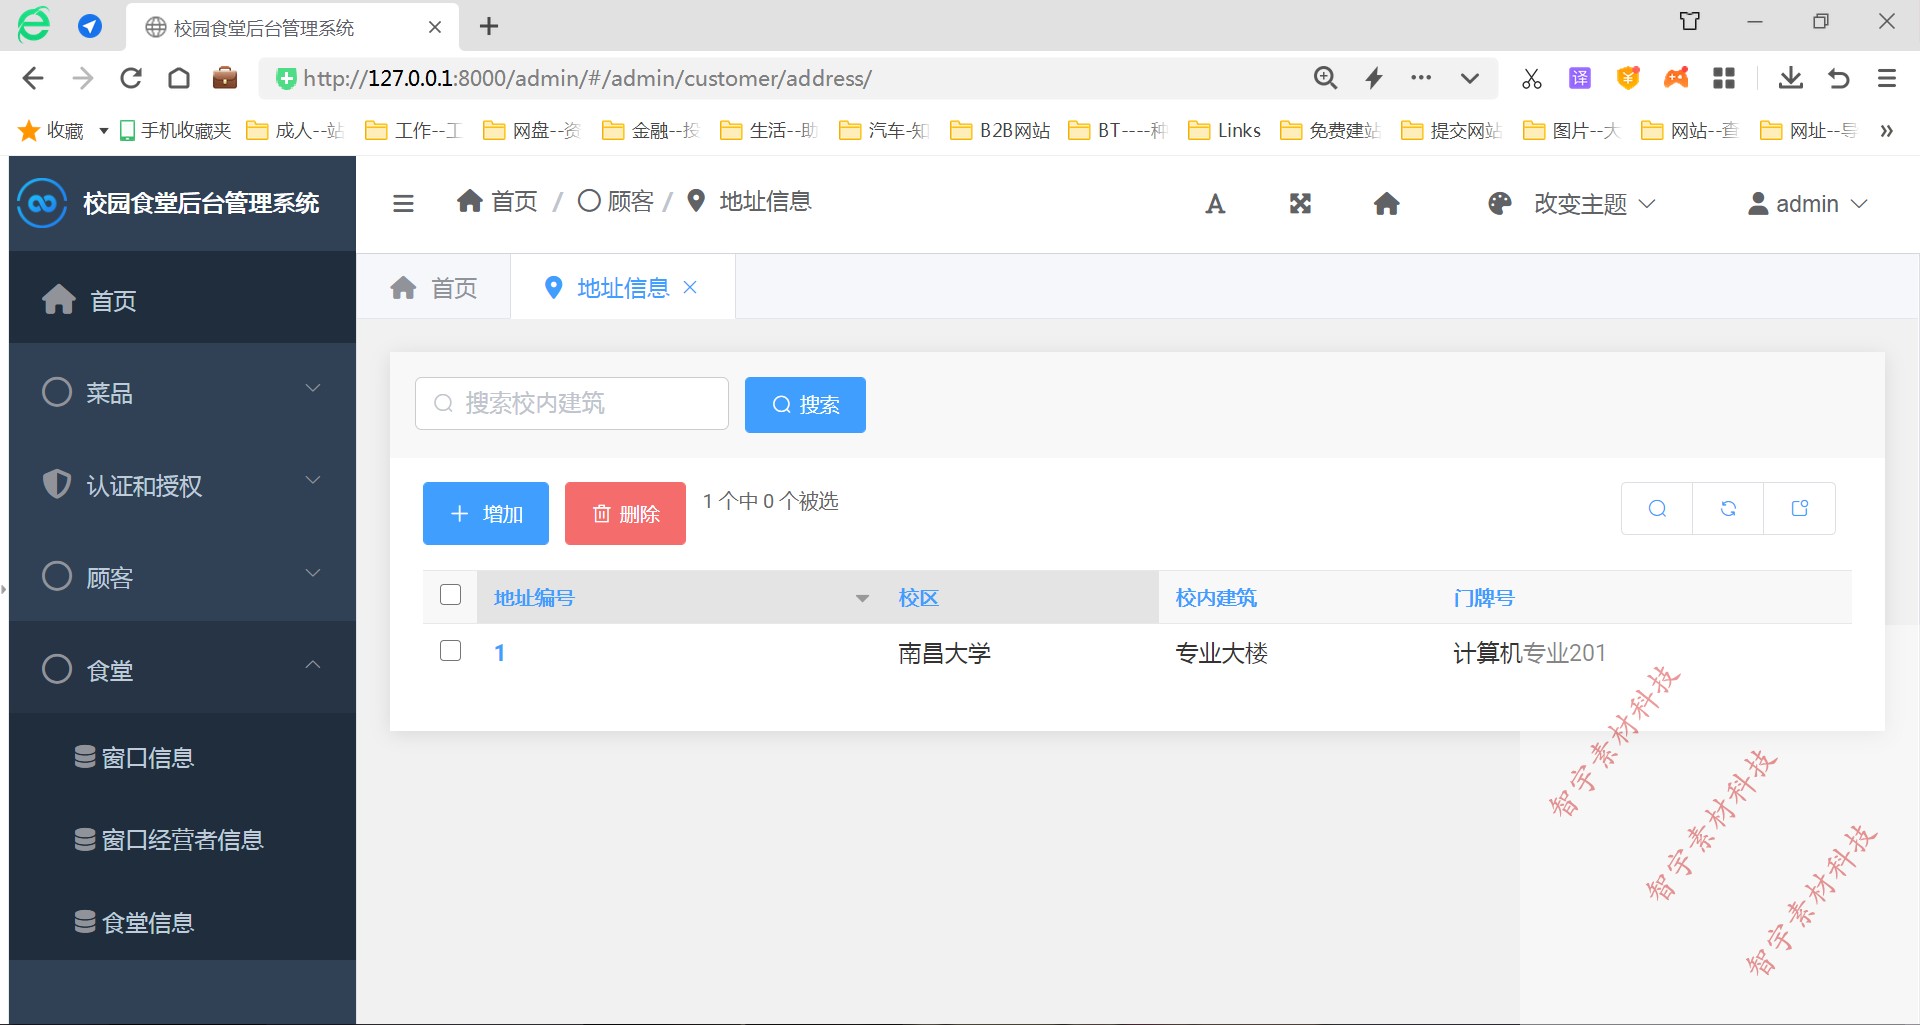
Task: Click the favorites star icon
Action: (x=29, y=131)
